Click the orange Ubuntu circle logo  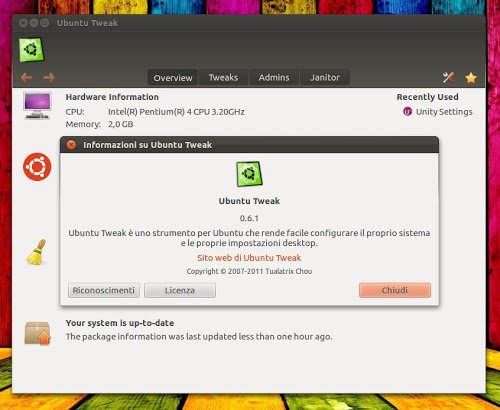coord(37,167)
